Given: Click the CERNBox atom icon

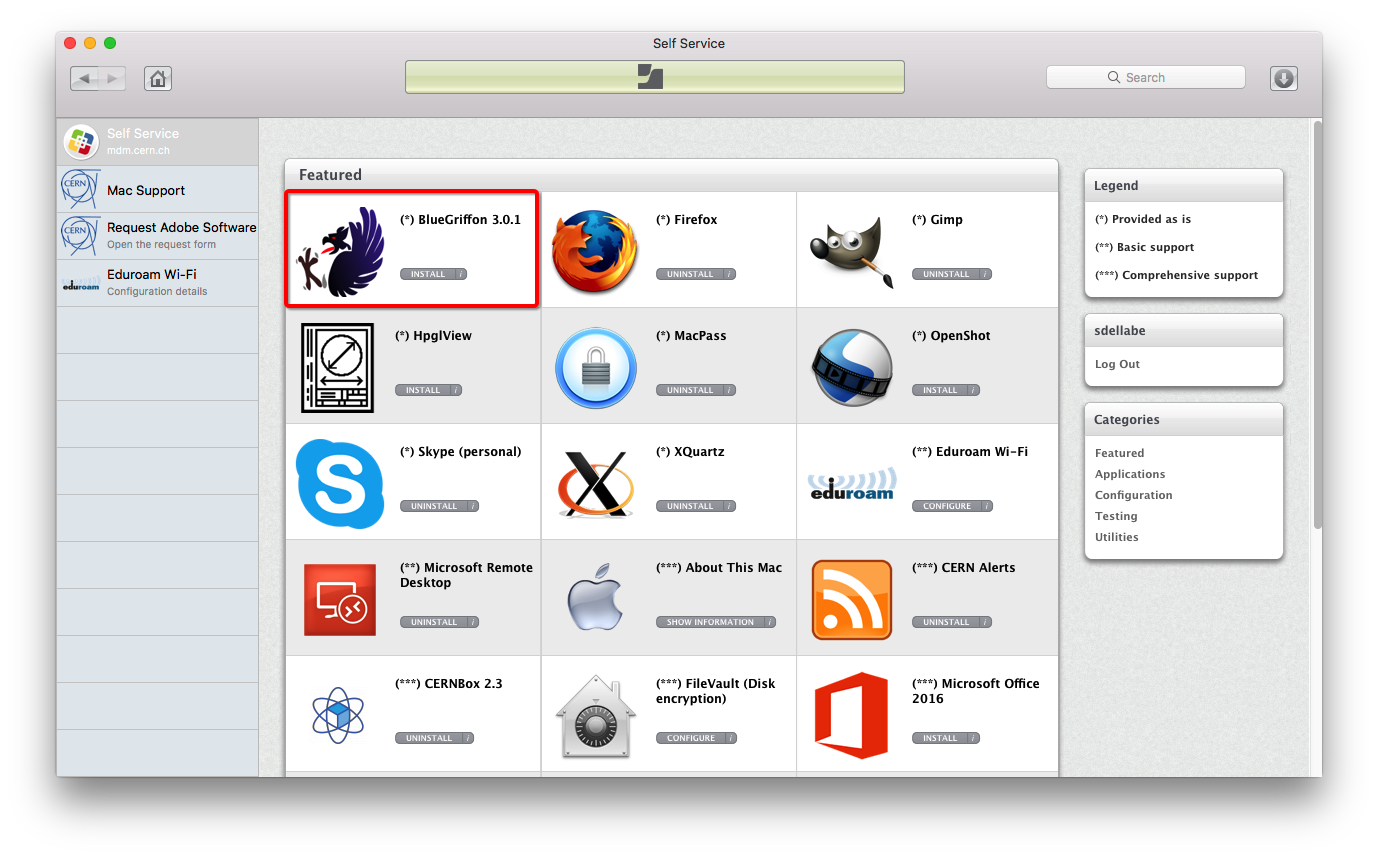Looking at the screenshot, I should (340, 716).
